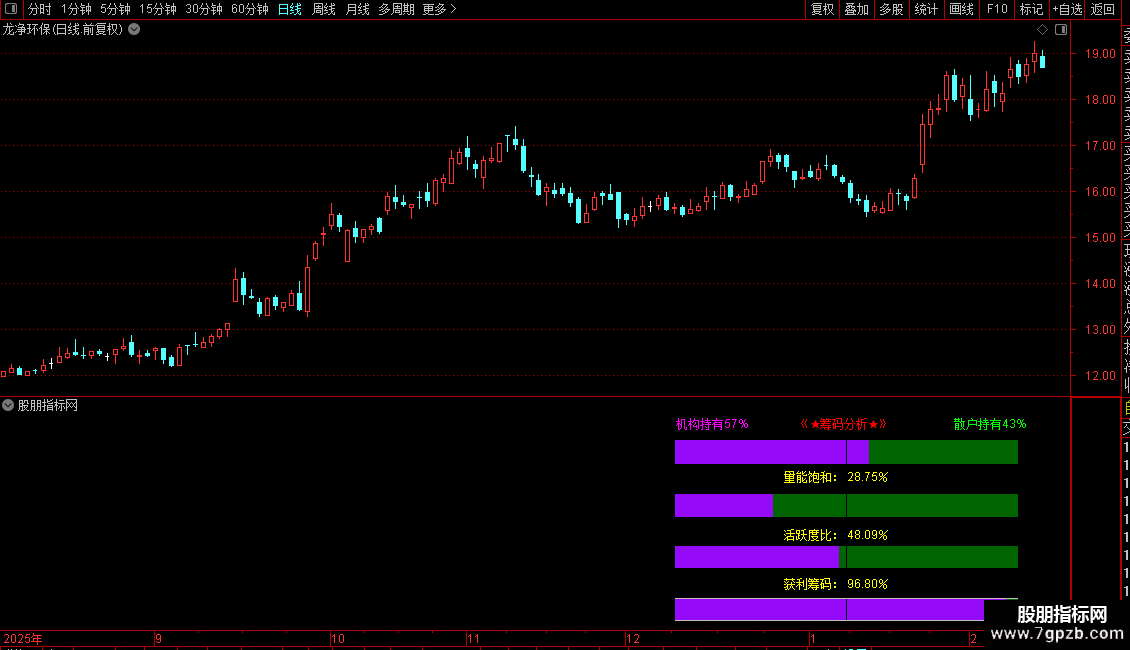Click the 机构持有57% label
This screenshot has width=1130, height=650.
[711, 424]
